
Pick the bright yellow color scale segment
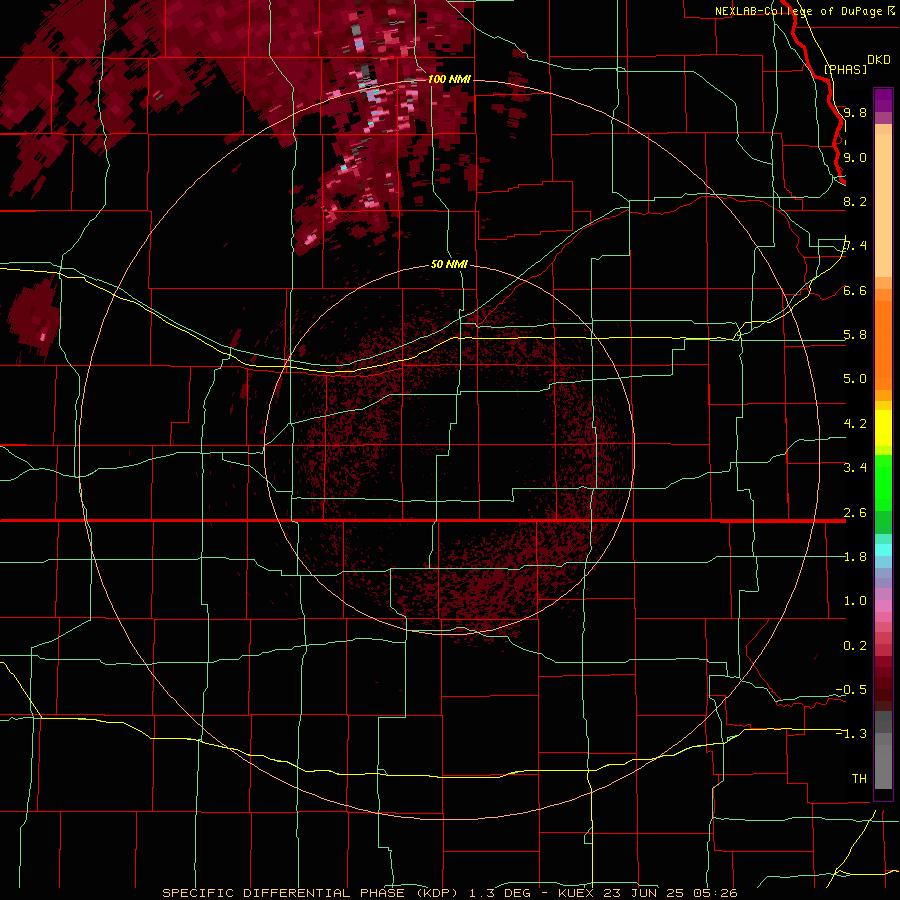(x=883, y=428)
